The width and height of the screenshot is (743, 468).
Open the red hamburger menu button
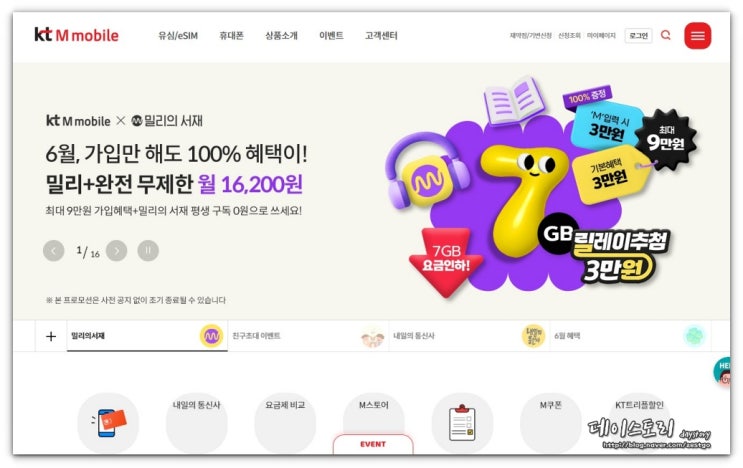pyautogui.click(x=698, y=36)
